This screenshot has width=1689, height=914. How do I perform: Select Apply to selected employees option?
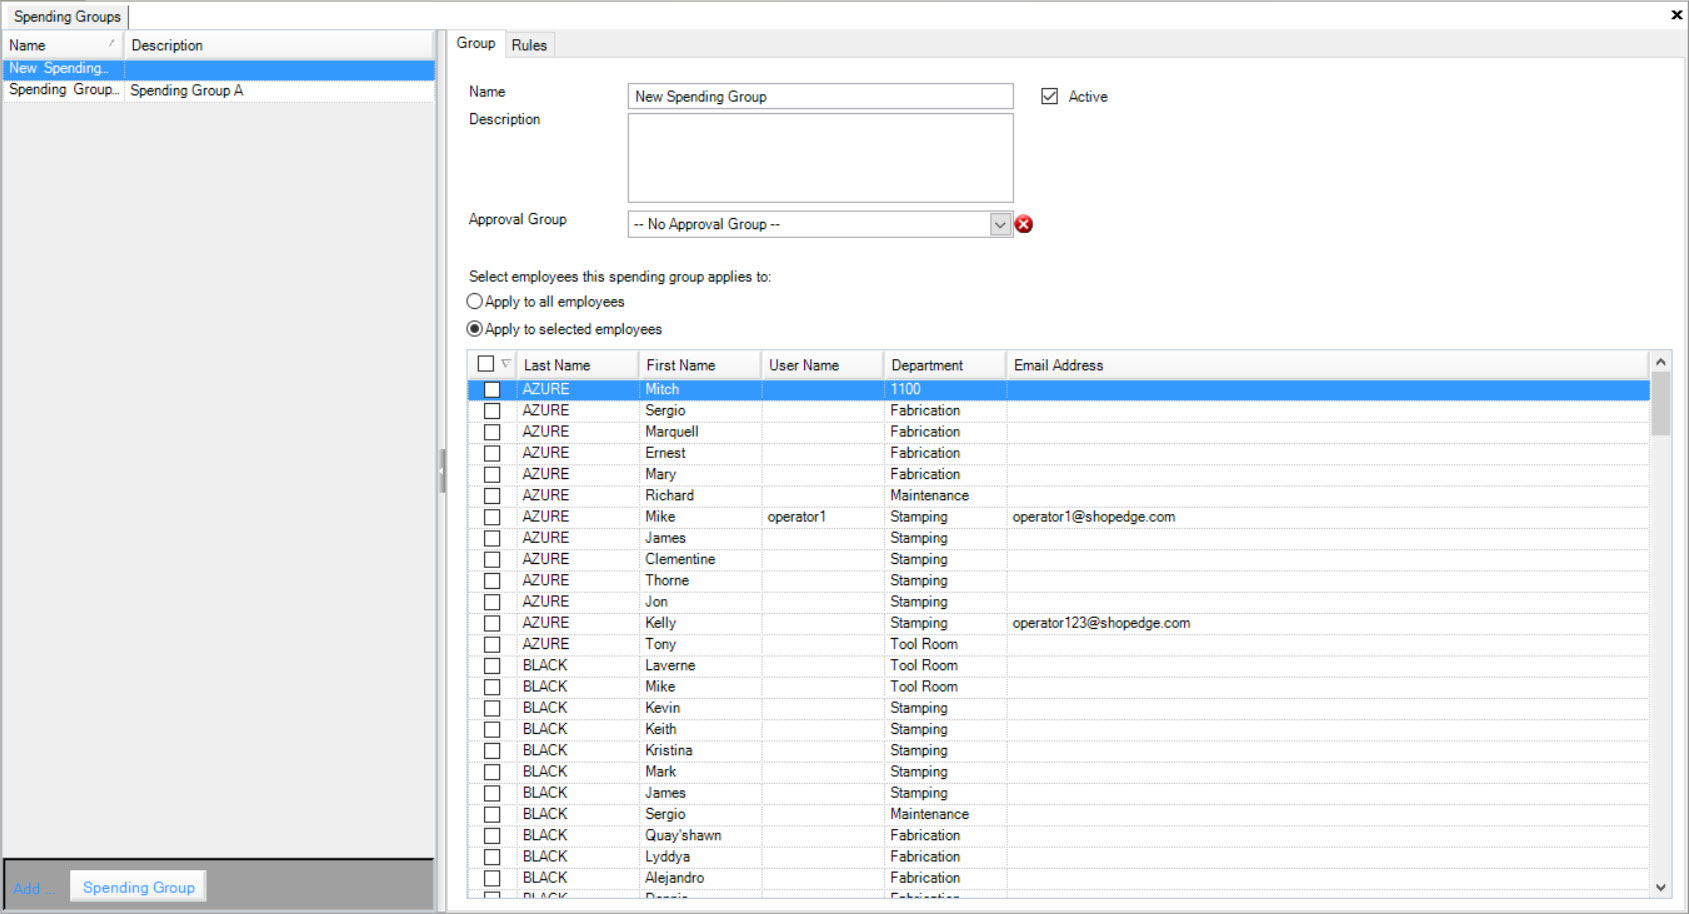[475, 329]
